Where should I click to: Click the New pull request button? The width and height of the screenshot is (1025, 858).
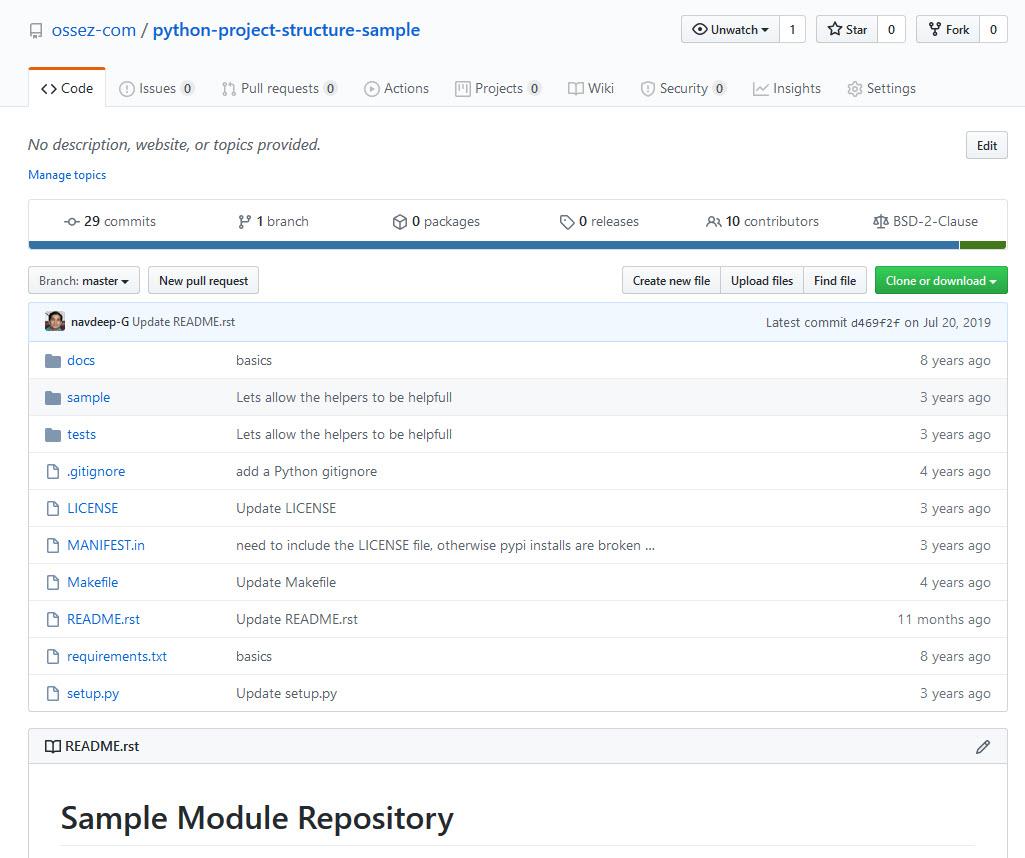(203, 280)
